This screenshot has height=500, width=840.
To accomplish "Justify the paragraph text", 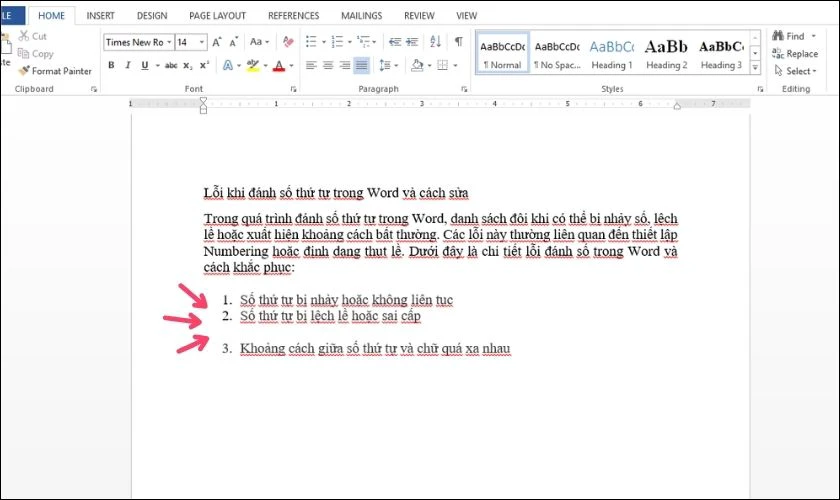I will point(362,65).
